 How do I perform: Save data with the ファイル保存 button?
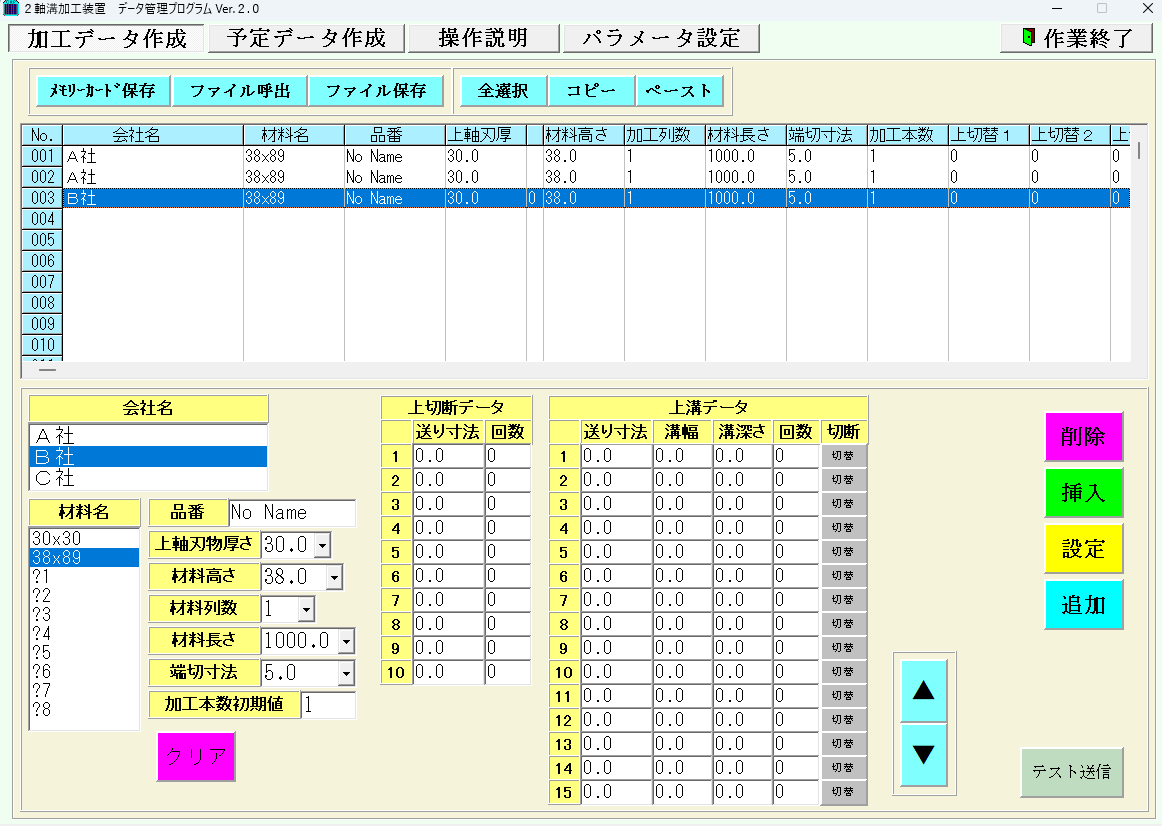point(377,90)
